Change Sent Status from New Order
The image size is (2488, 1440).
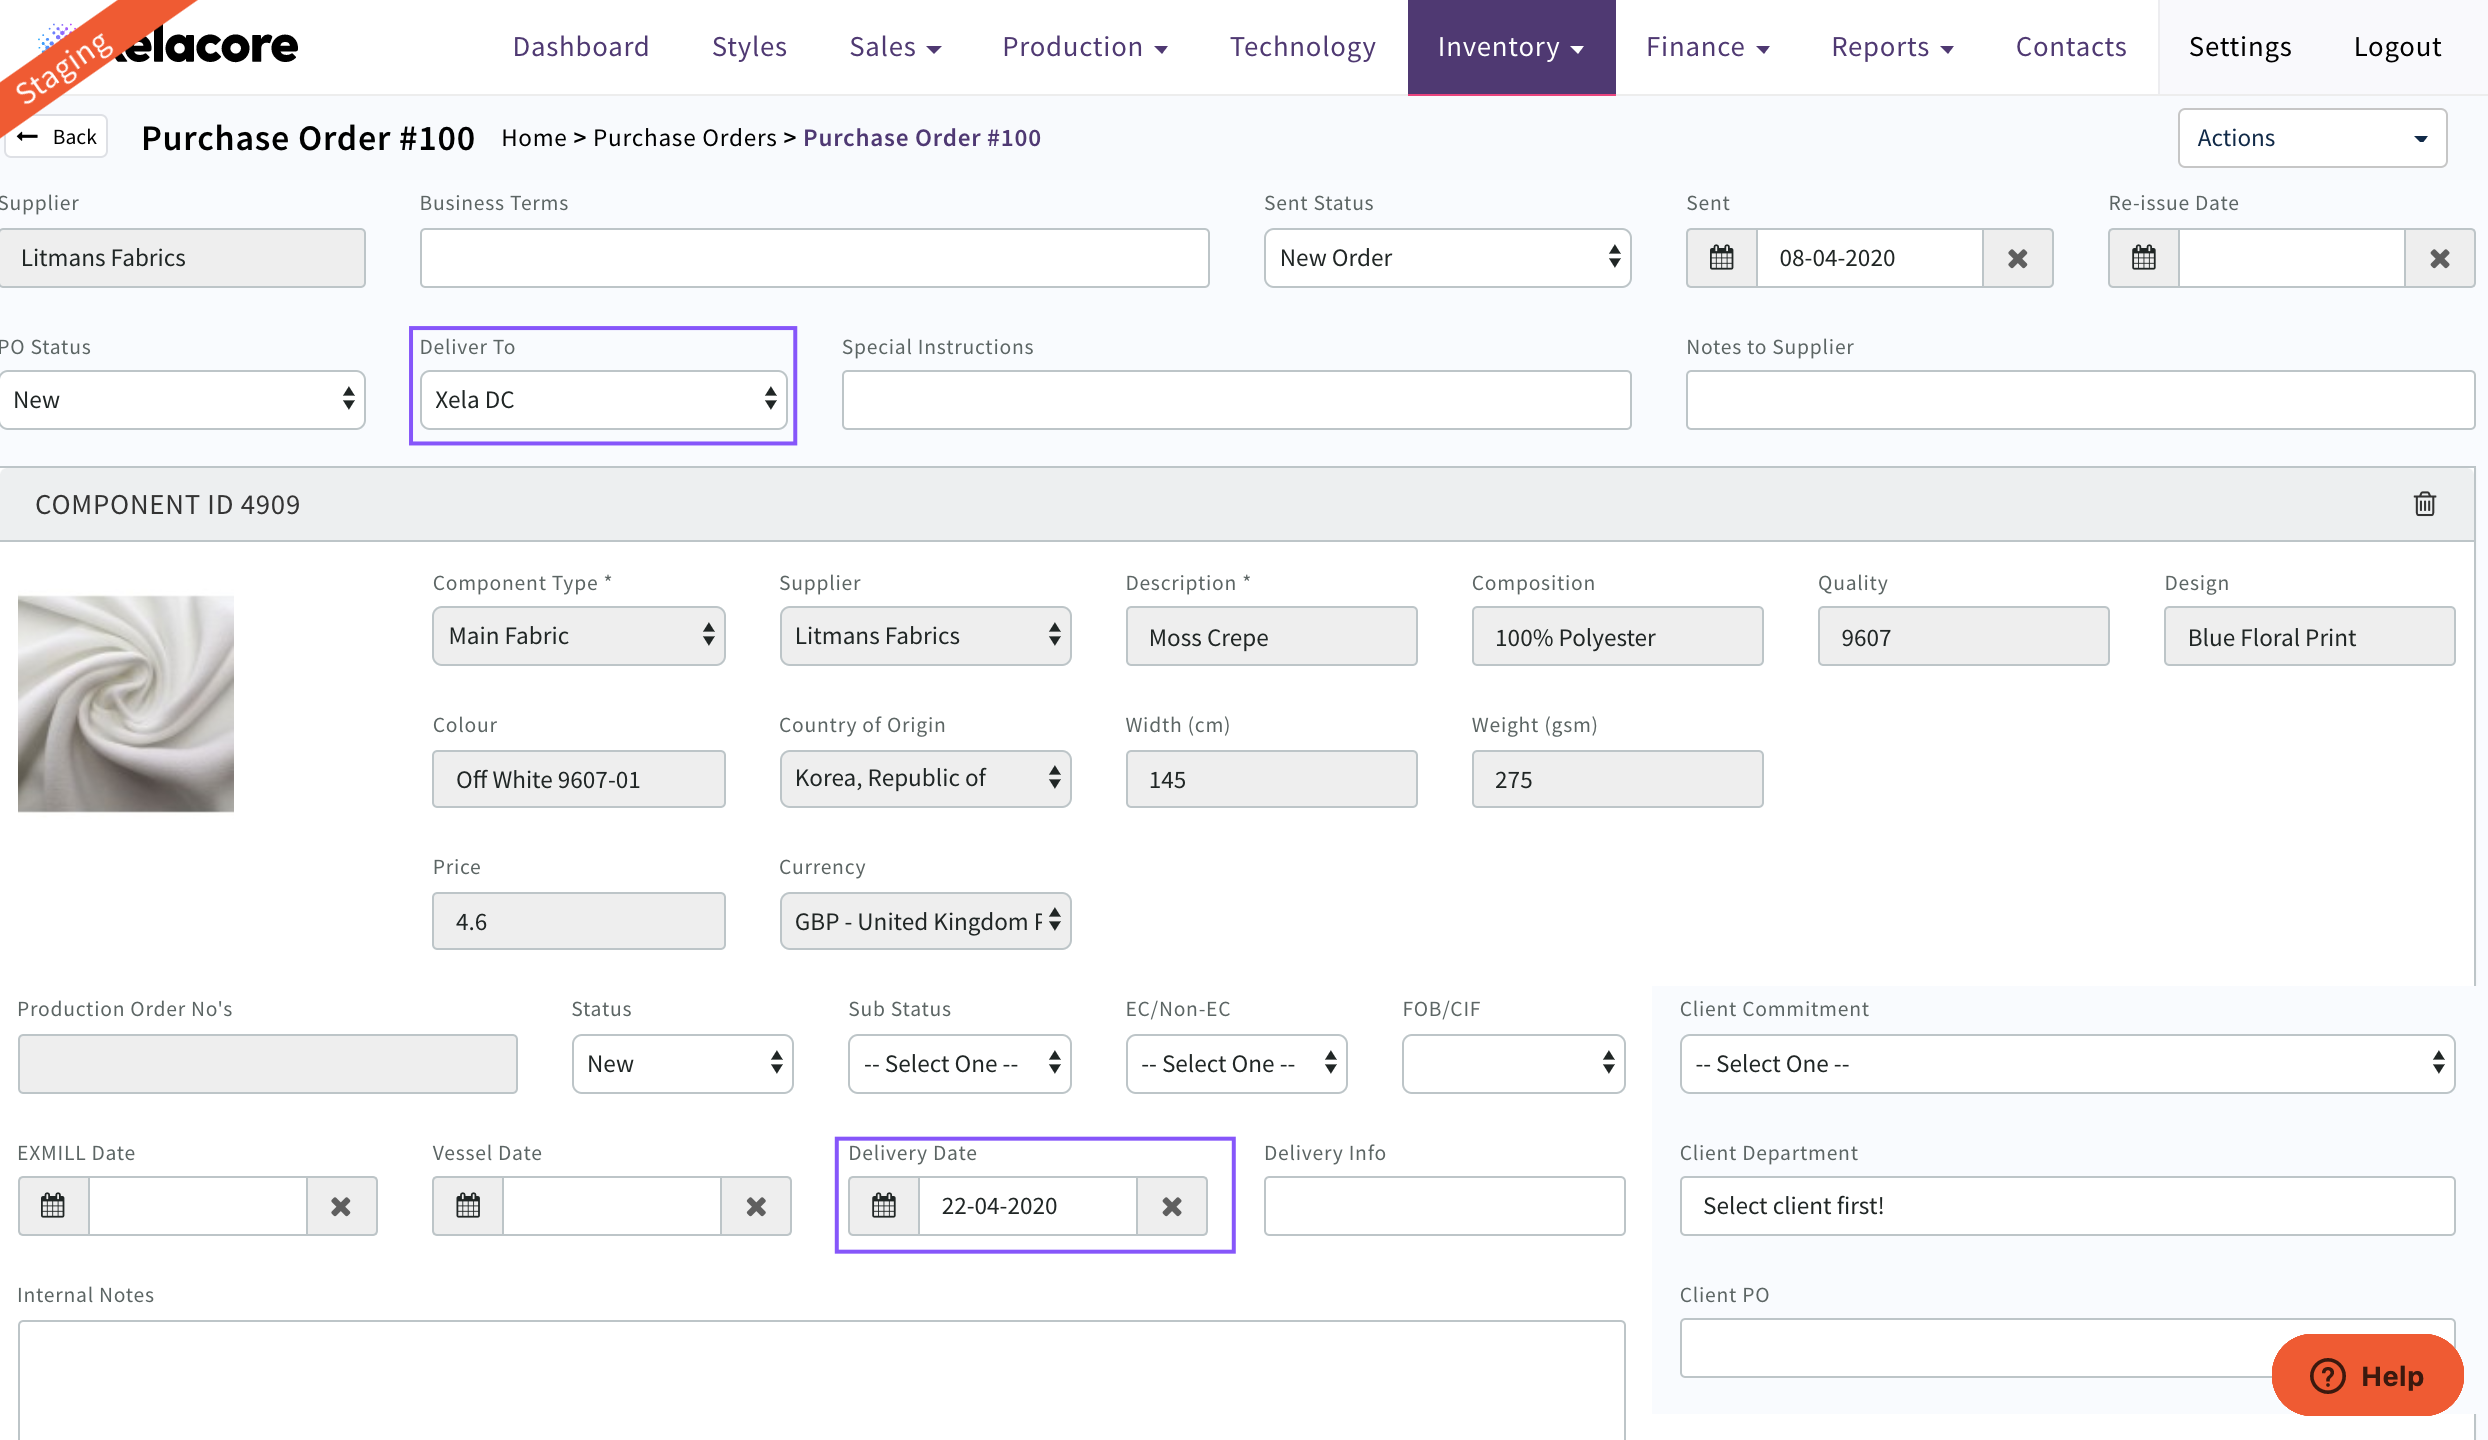coord(1447,258)
